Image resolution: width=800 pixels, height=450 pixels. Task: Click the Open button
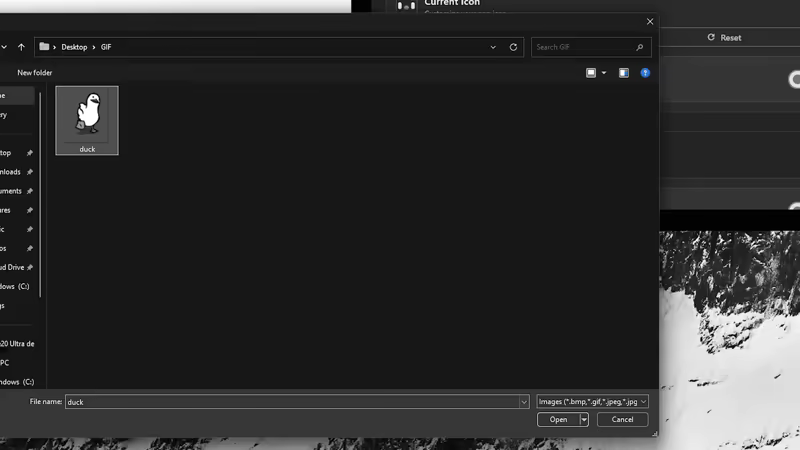[558, 419]
